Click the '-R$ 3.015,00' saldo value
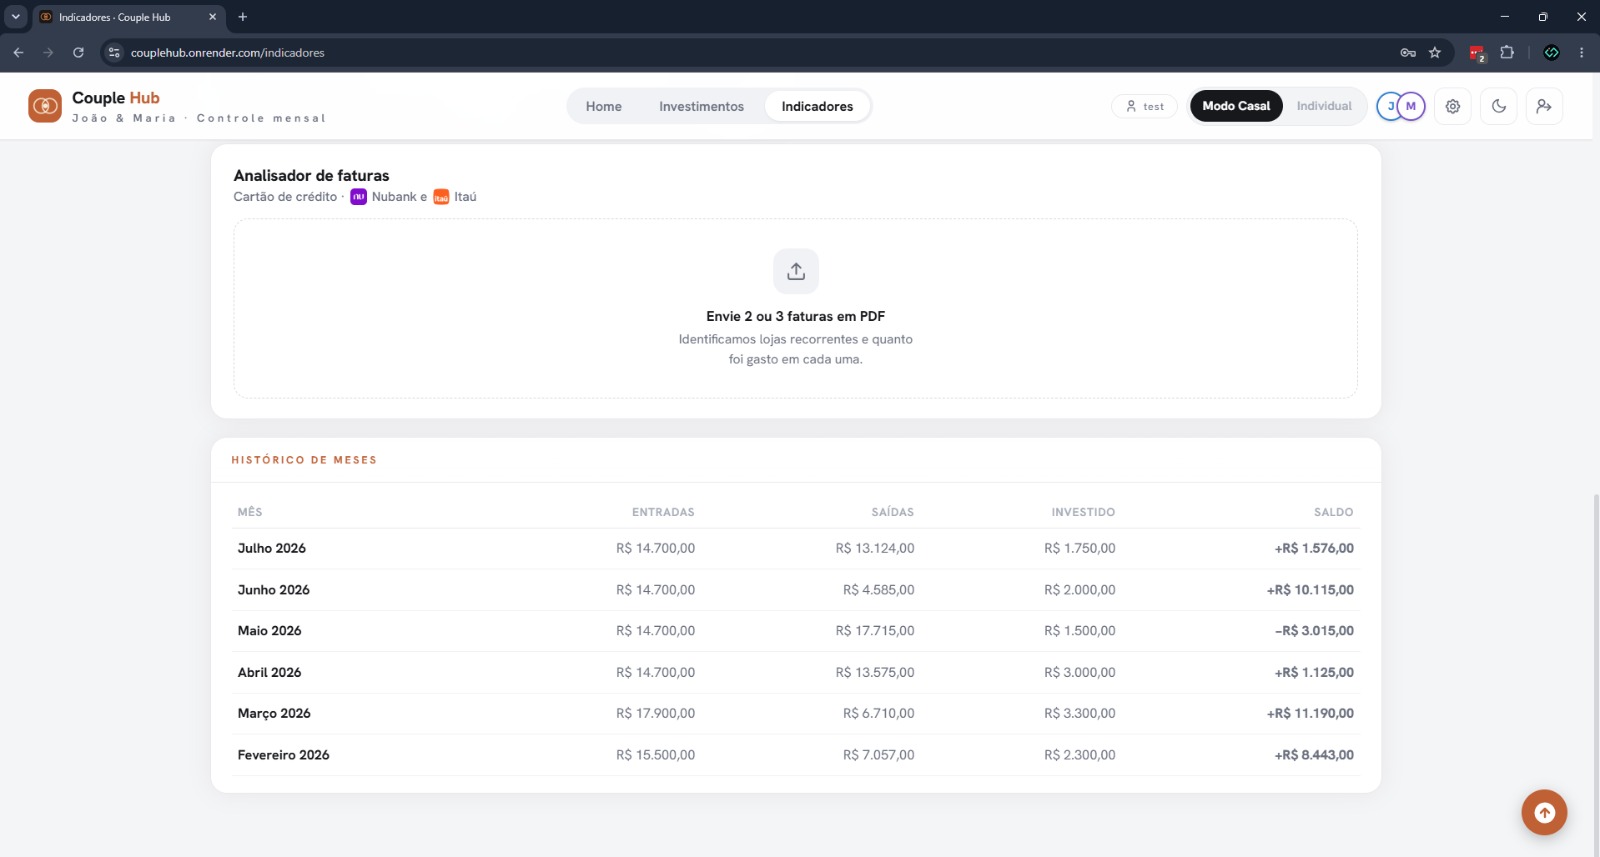Viewport: 1600px width, 857px height. tap(1314, 631)
